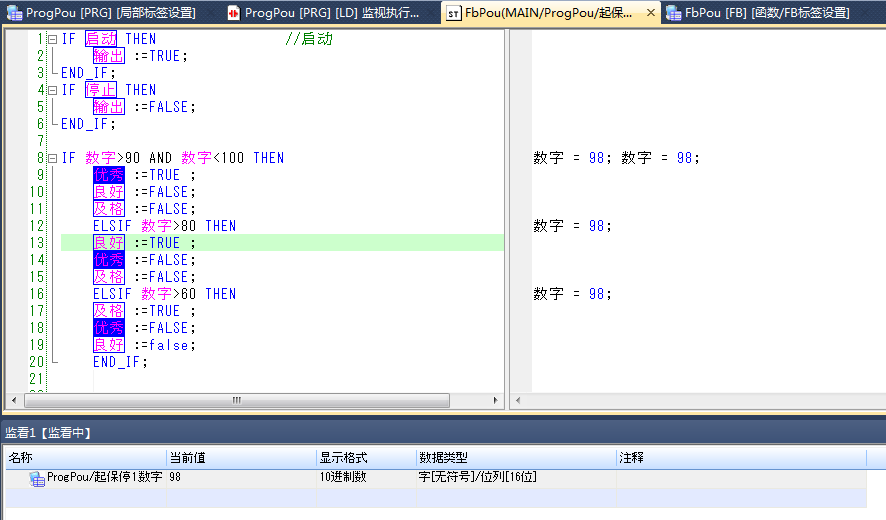This screenshot has width=886, height=520.
Task: Click the FbPou FB label tab icon
Action: 674,13
